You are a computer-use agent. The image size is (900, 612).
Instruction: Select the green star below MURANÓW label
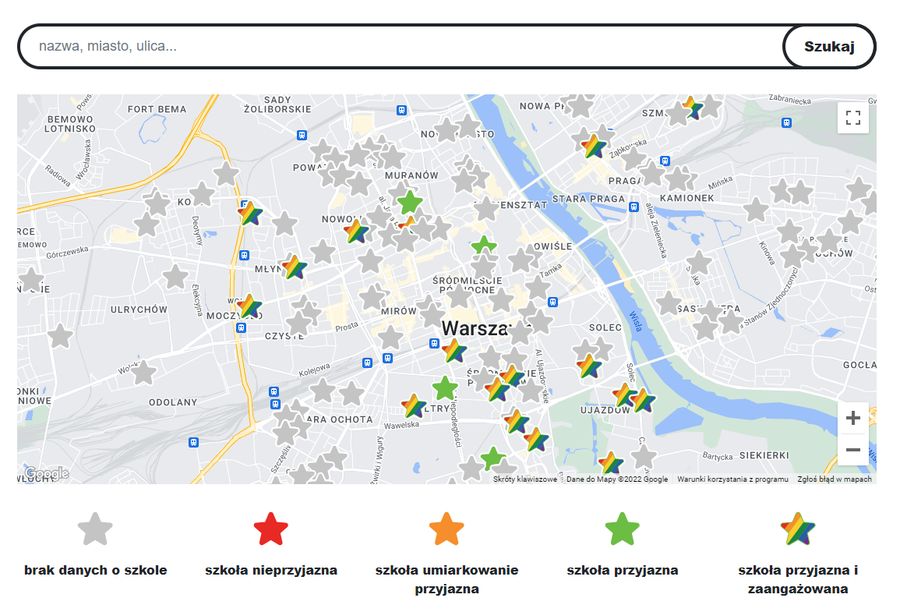pos(409,203)
